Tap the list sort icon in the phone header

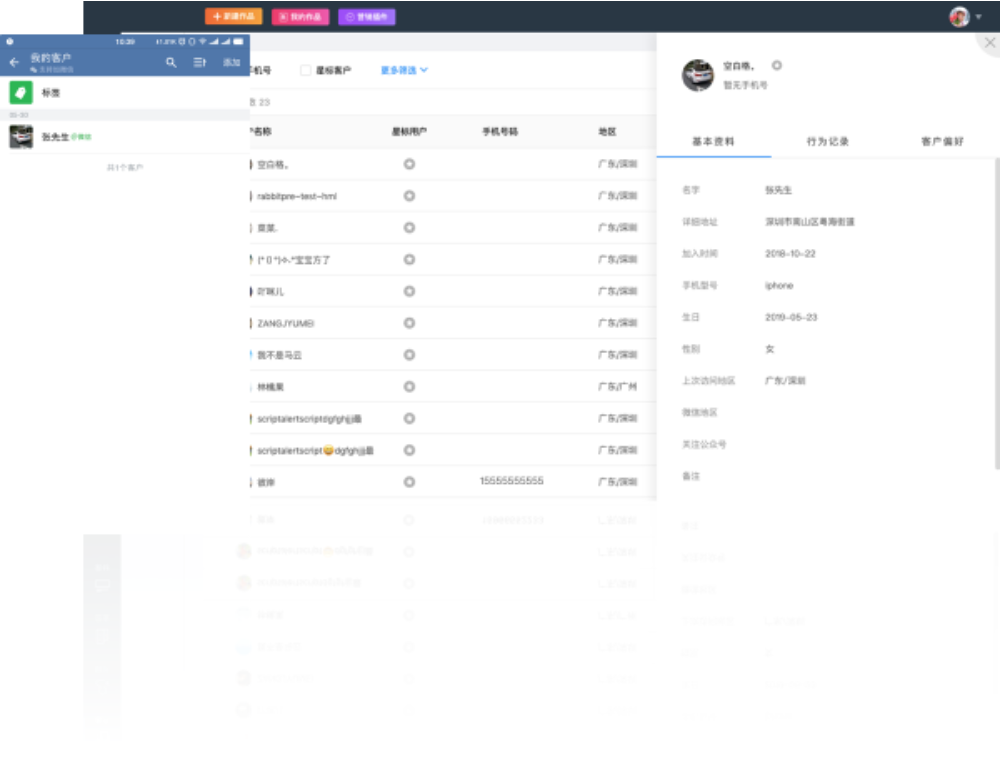(200, 62)
